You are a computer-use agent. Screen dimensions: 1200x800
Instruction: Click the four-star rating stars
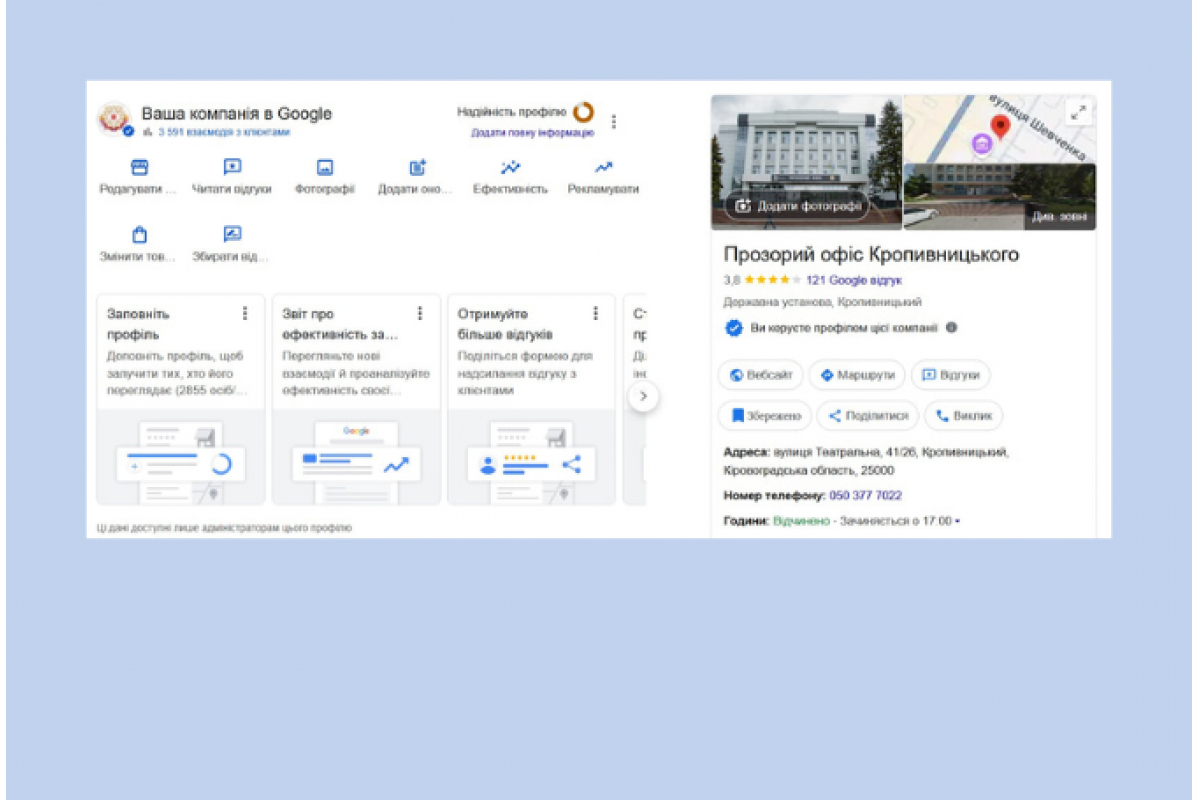[x=773, y=280]
